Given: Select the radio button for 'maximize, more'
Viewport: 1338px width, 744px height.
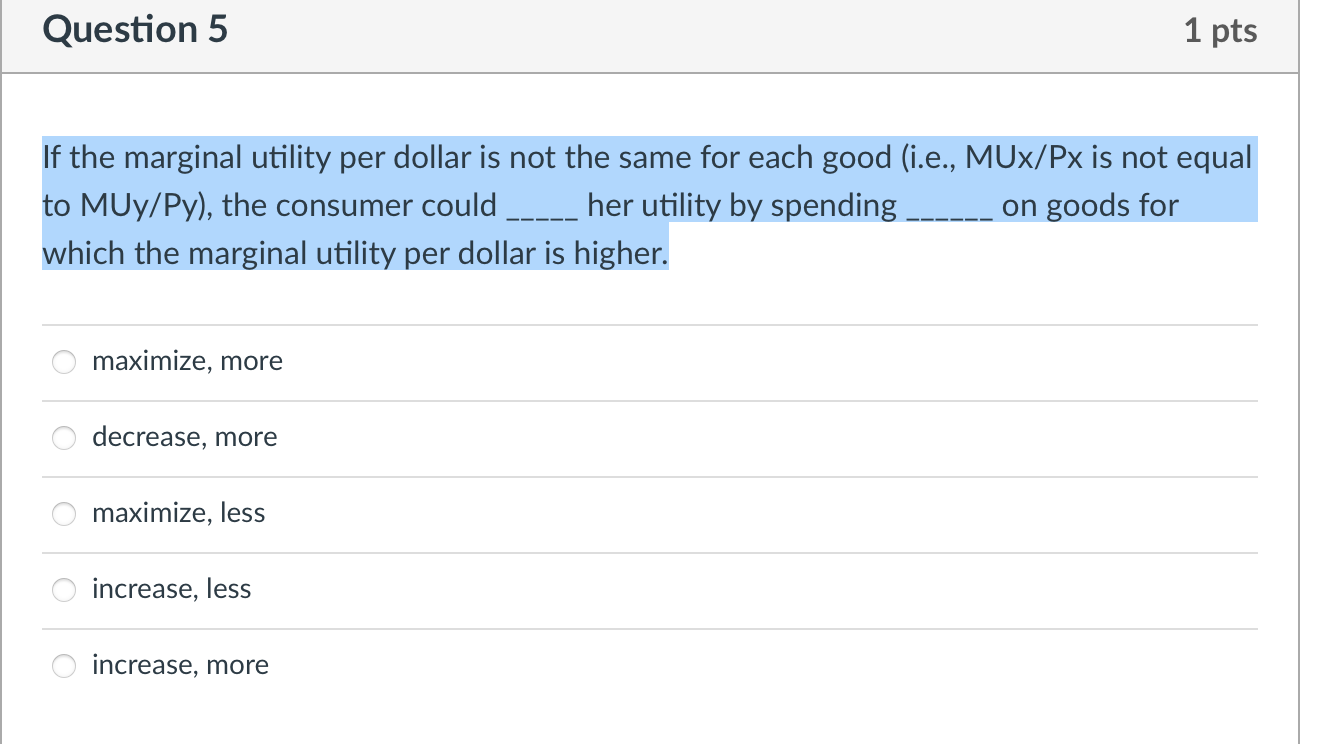Looking at the screenshot, I should 63,362.
